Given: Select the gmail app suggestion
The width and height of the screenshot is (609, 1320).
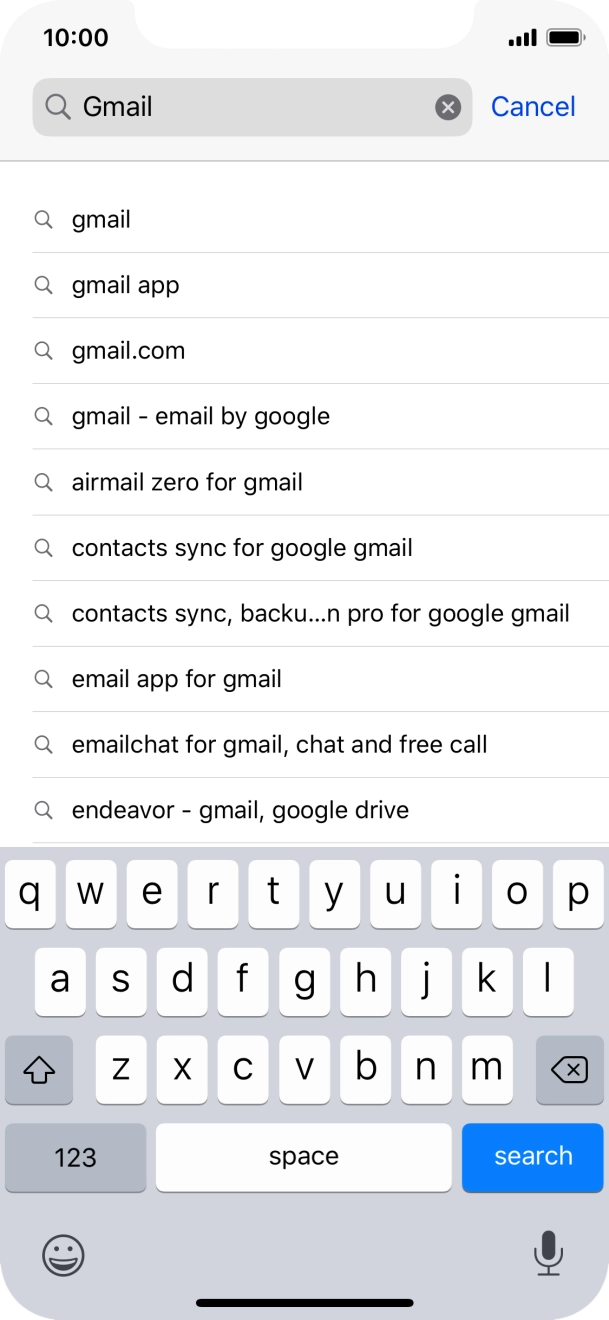Looking at the screenshot, I should [x=125, y=285].
